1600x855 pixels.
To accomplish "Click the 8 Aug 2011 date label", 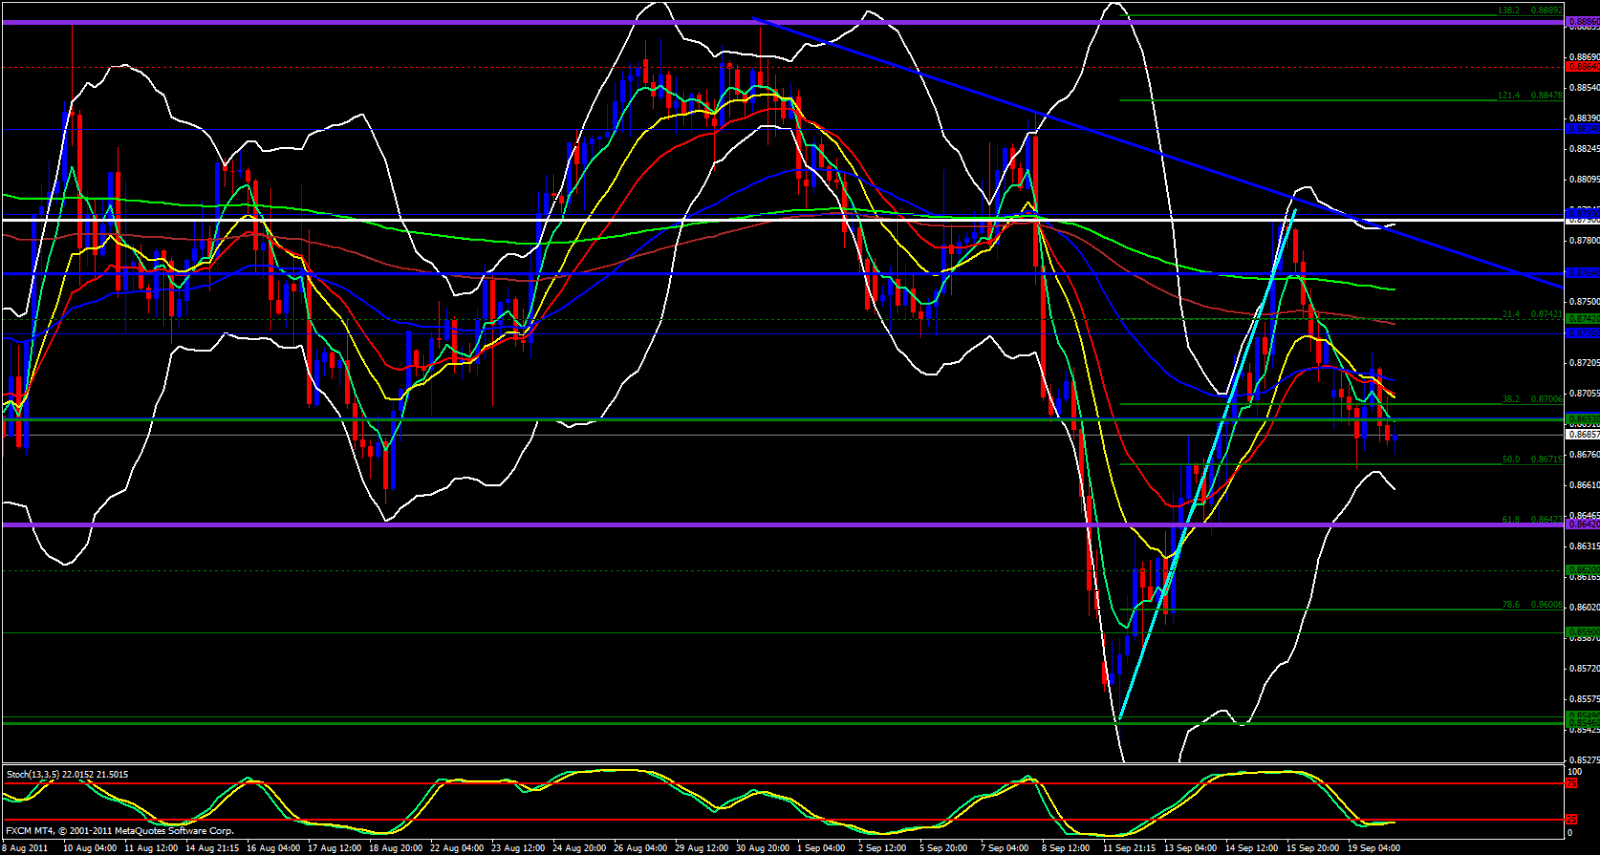I will [25, 848].
